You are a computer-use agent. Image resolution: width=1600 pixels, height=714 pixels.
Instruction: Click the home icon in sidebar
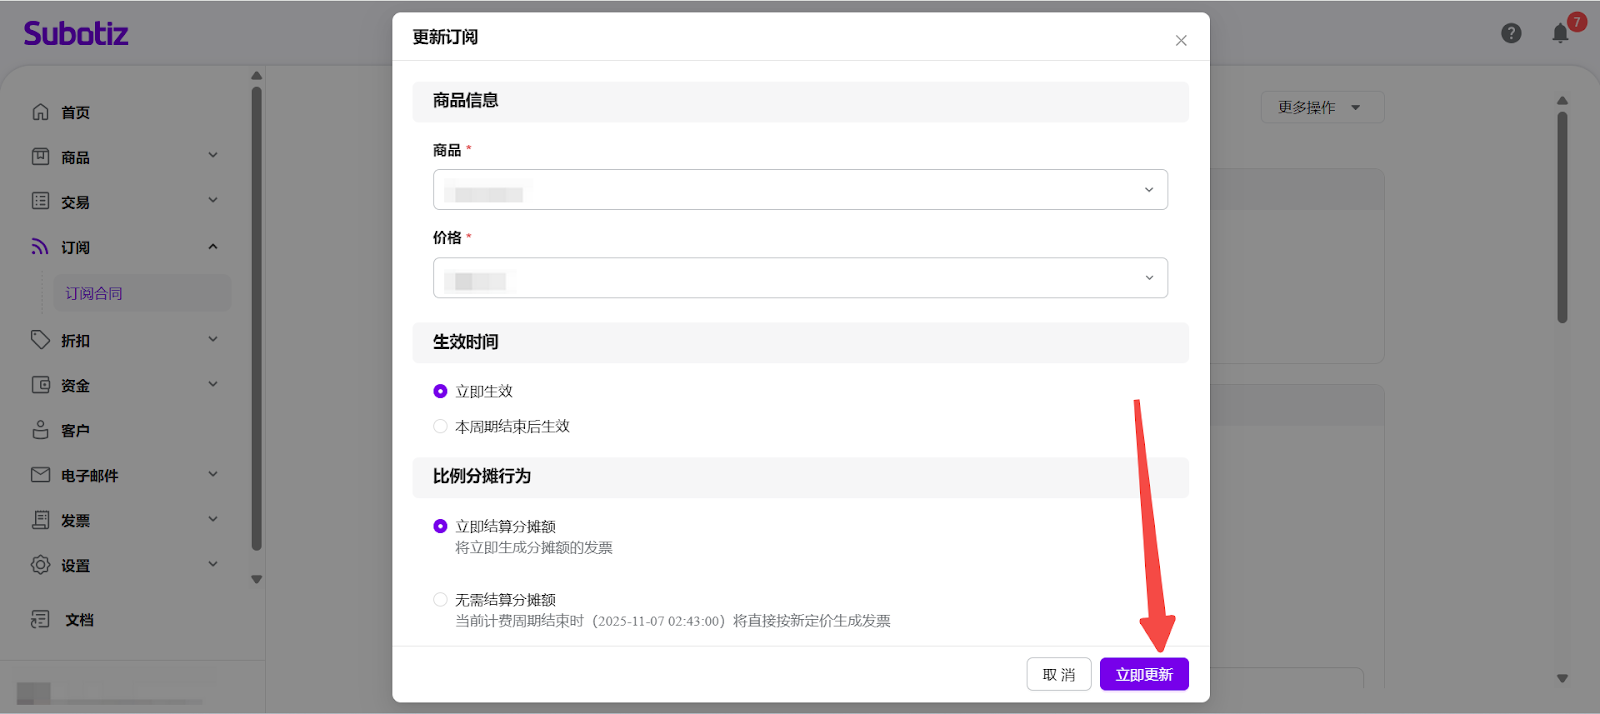(x=40, y=112)
